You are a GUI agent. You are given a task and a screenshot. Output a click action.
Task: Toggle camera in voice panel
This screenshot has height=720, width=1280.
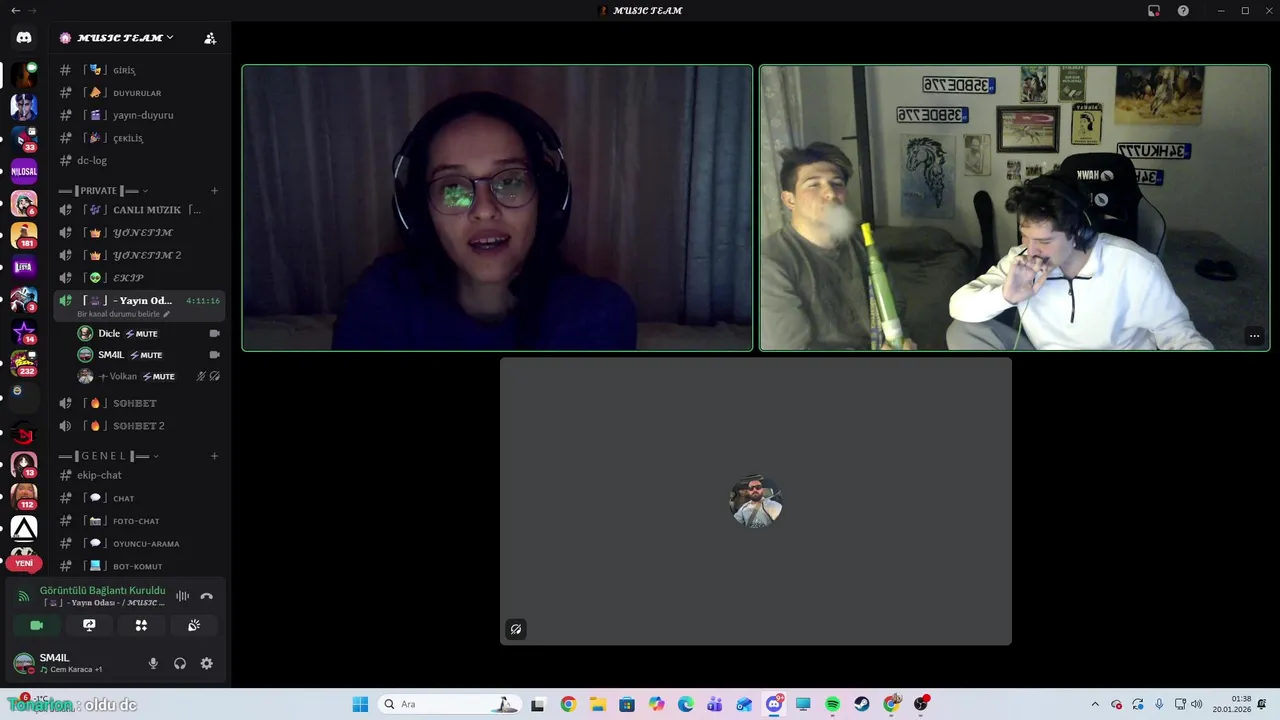(x=37, y=625)
